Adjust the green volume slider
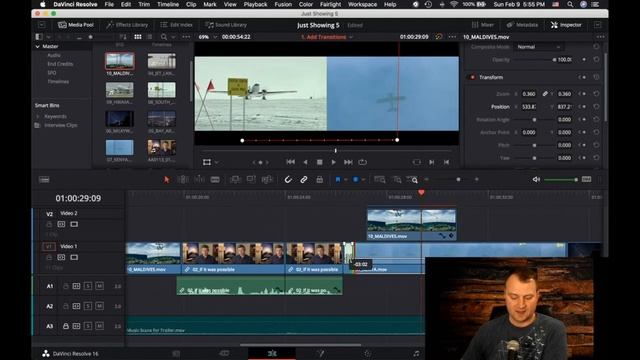The image size is (640, 360). tap(561, 180)
